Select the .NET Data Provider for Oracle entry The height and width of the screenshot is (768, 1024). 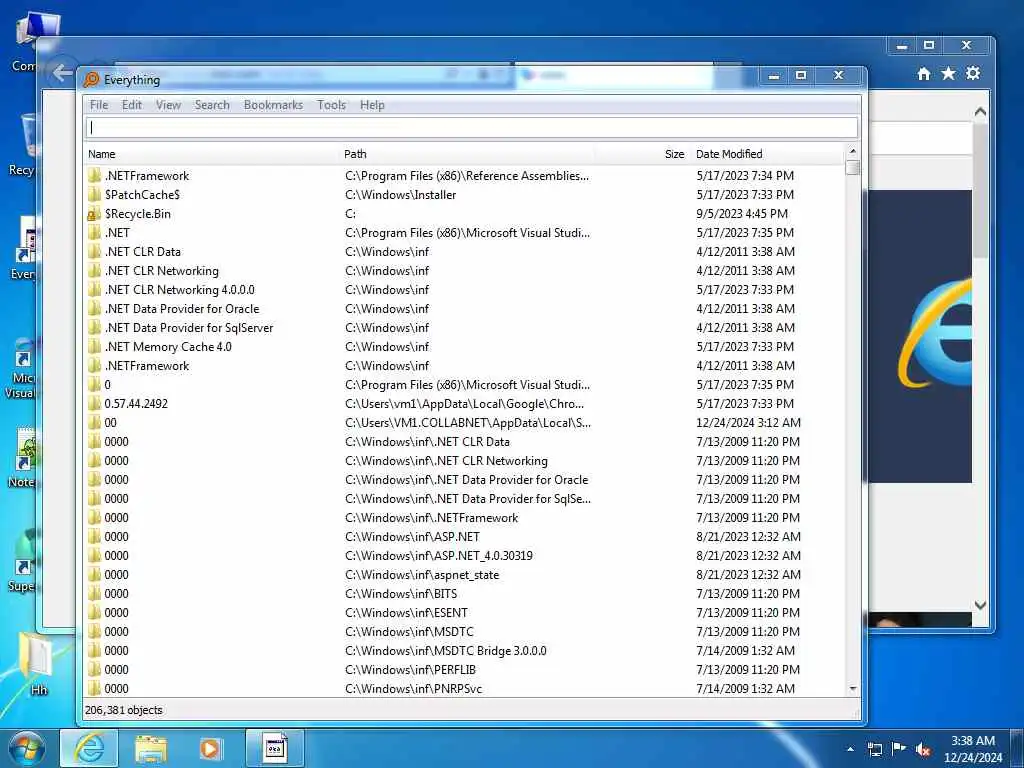point(182,309)
